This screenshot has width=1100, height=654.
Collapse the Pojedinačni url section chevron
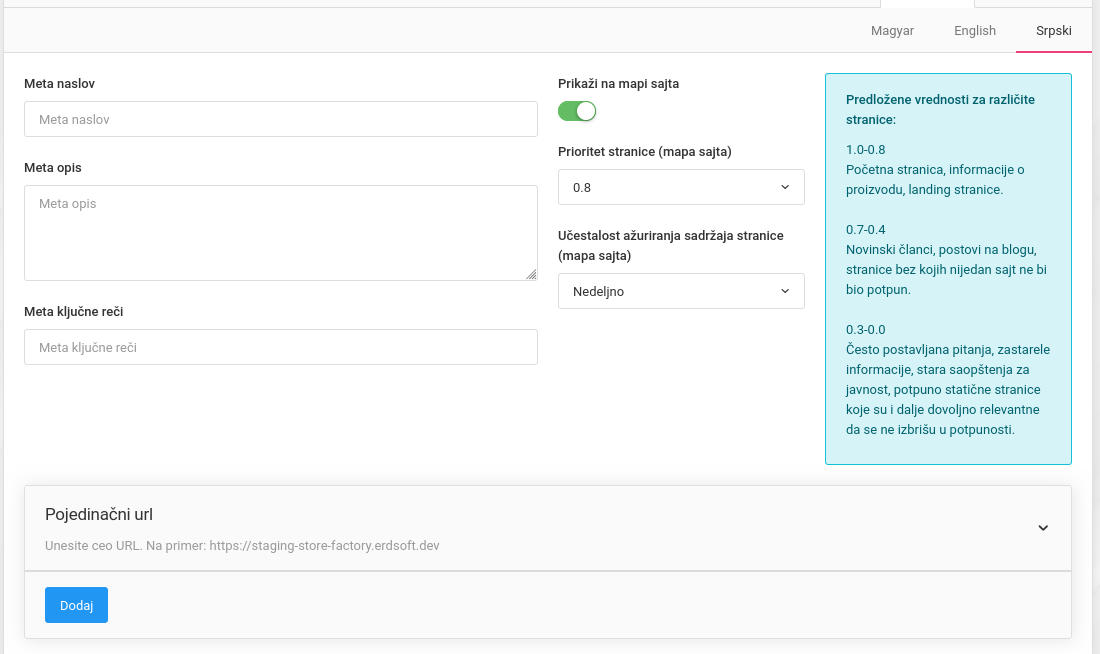[x=1043, y=528]
